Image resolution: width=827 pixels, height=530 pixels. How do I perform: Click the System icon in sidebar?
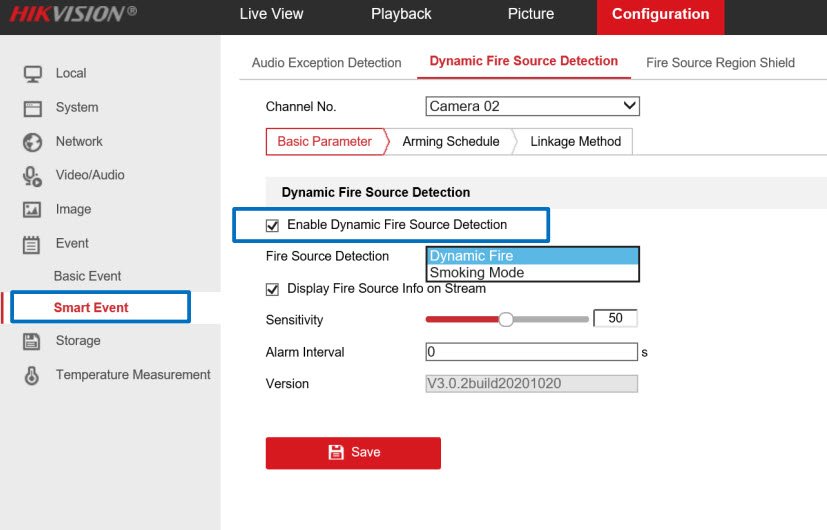point(33,108)
